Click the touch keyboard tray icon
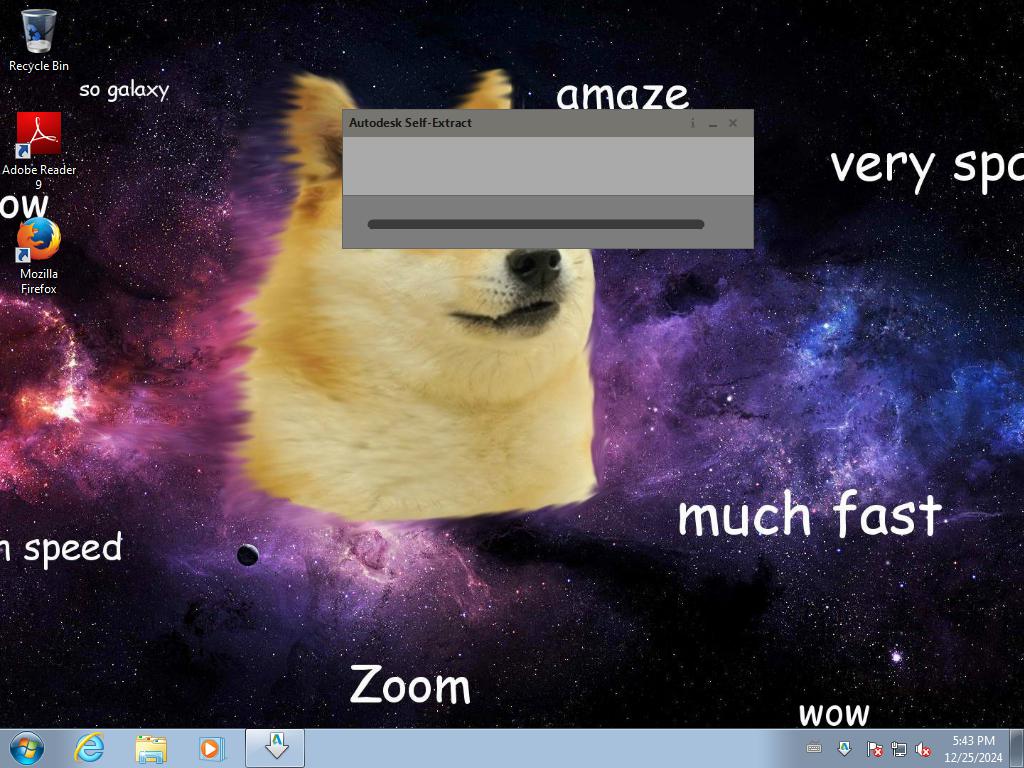This screenshot has height=768, width=1024. (814, 748)
